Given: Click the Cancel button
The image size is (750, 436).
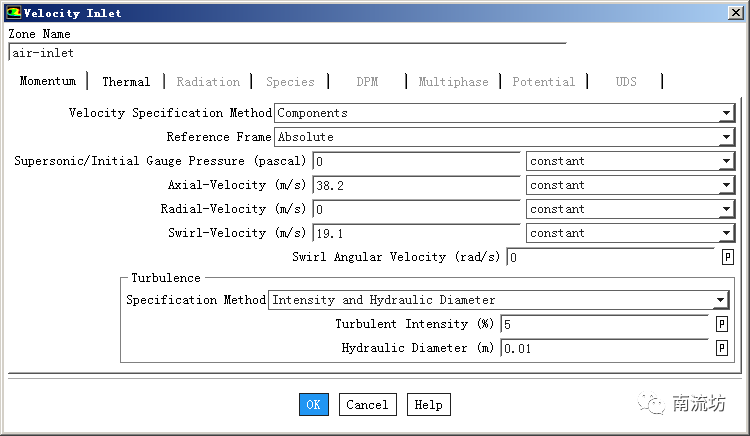Looking at the screenshot, I should tap(367, 405).
